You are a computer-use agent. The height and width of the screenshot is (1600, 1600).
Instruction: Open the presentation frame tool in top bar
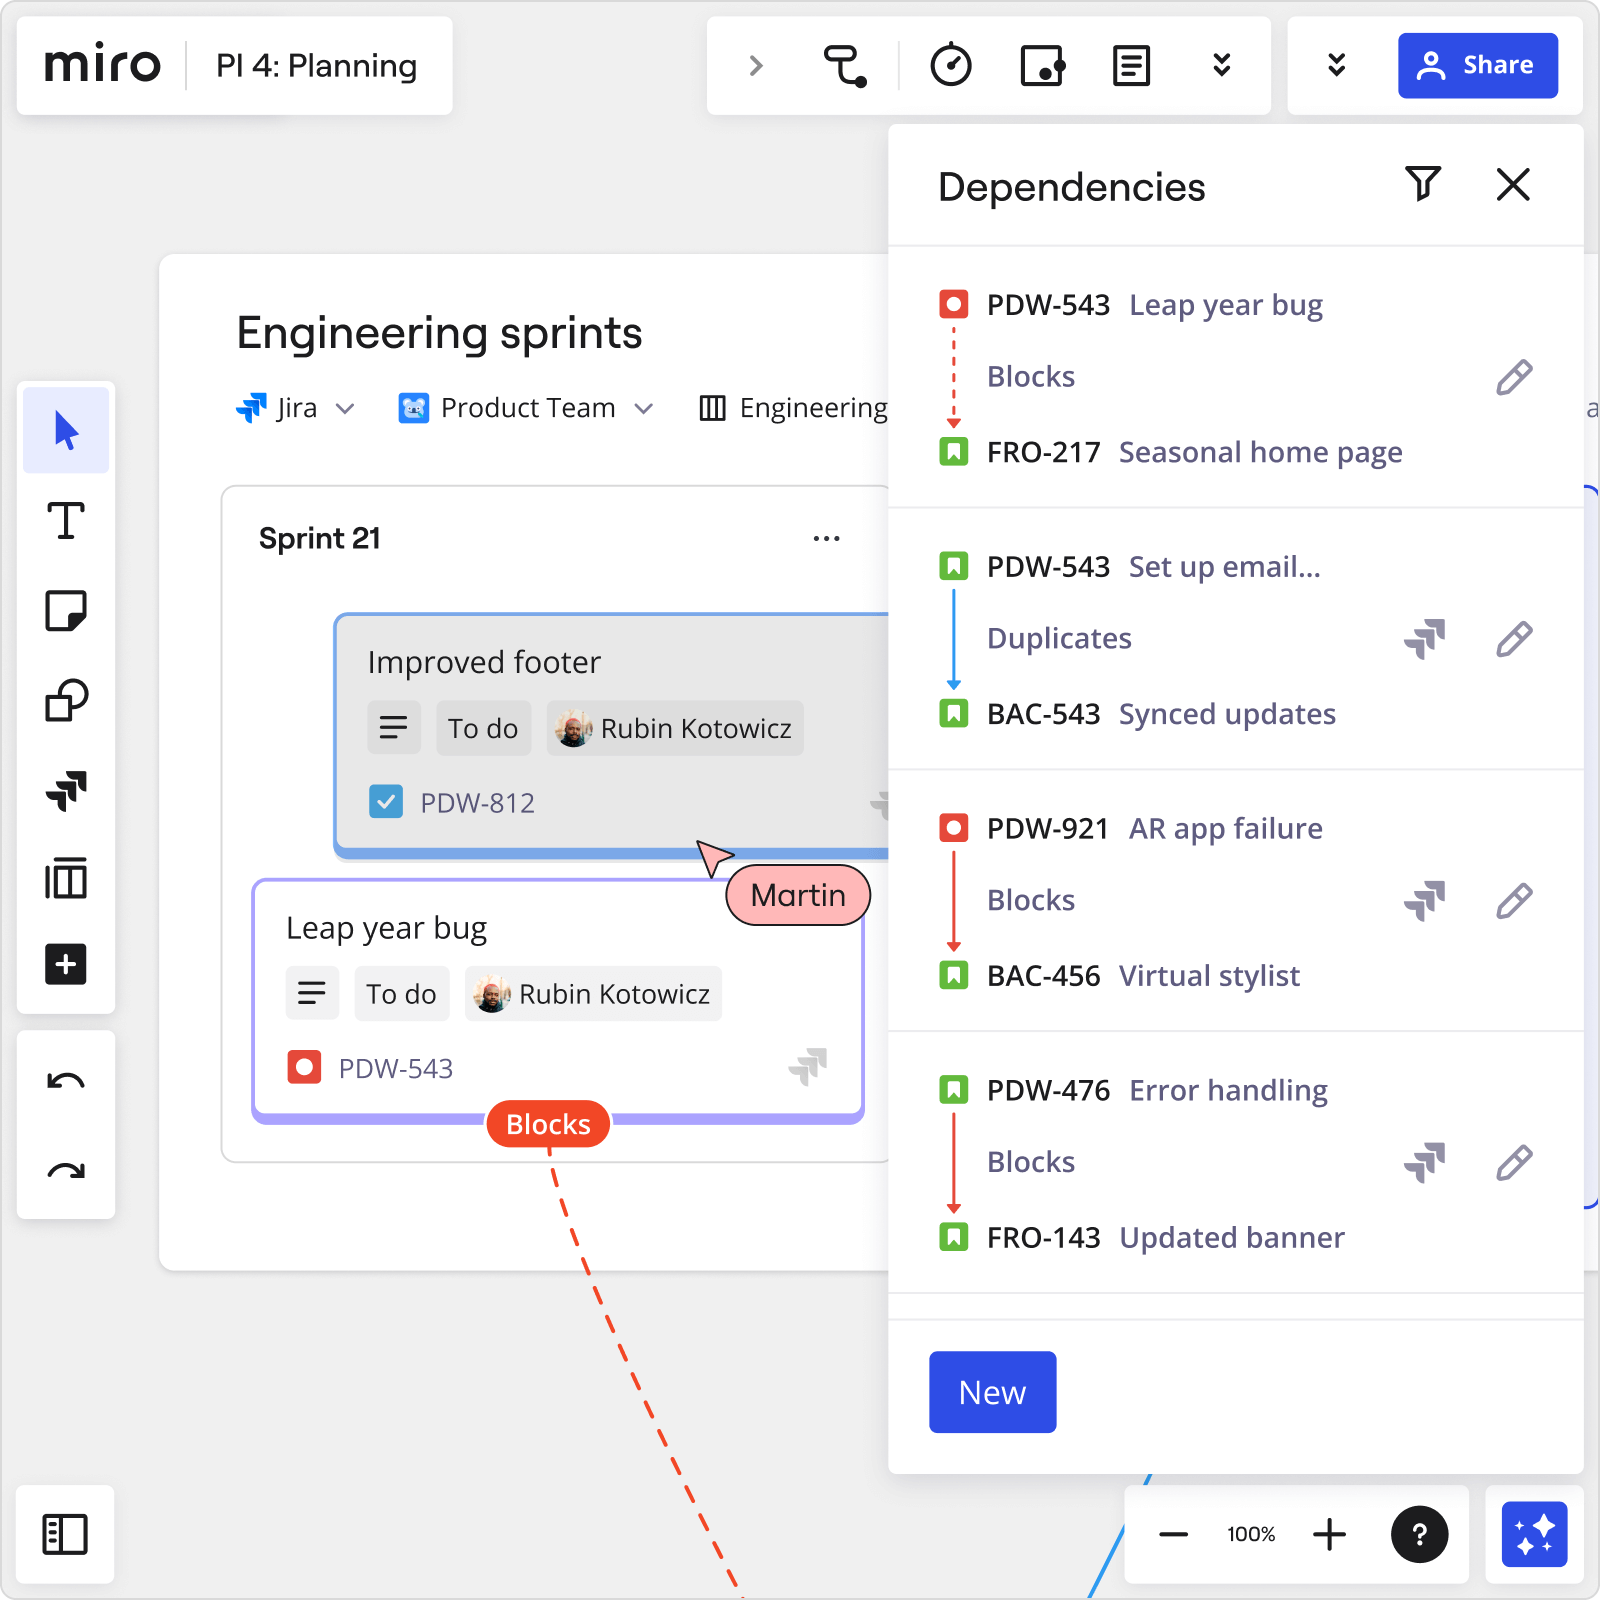[x=1042, y=66]
